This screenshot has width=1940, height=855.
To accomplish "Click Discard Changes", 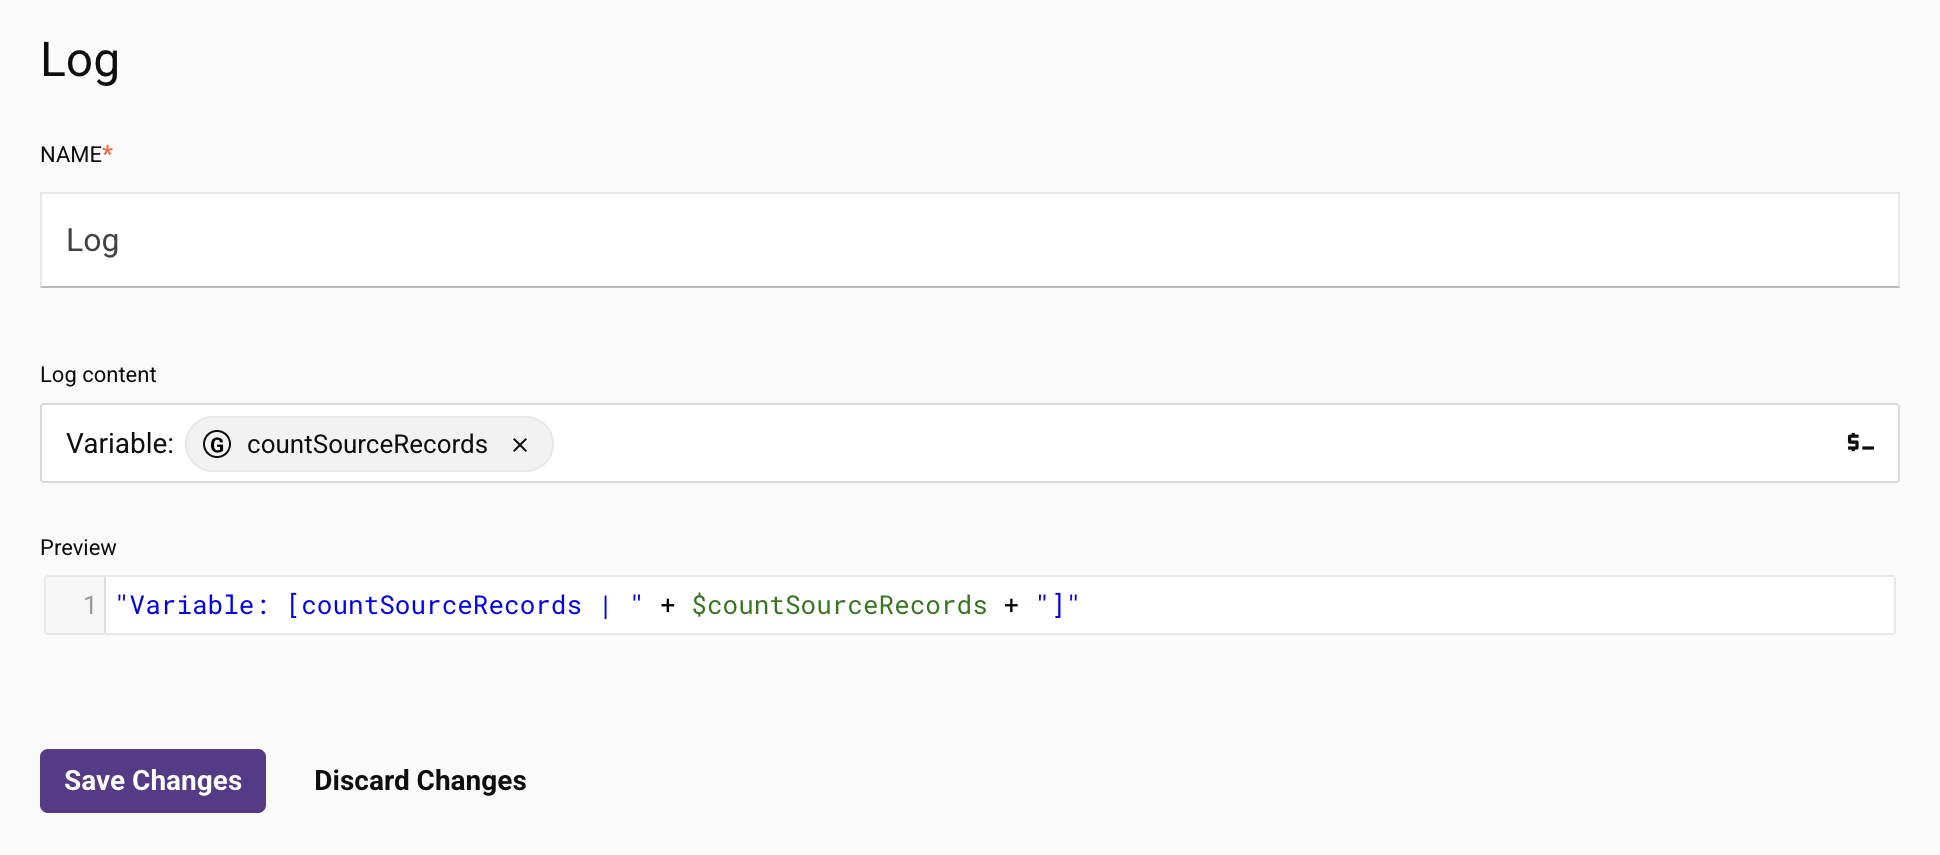I will [x=420, y=780].
